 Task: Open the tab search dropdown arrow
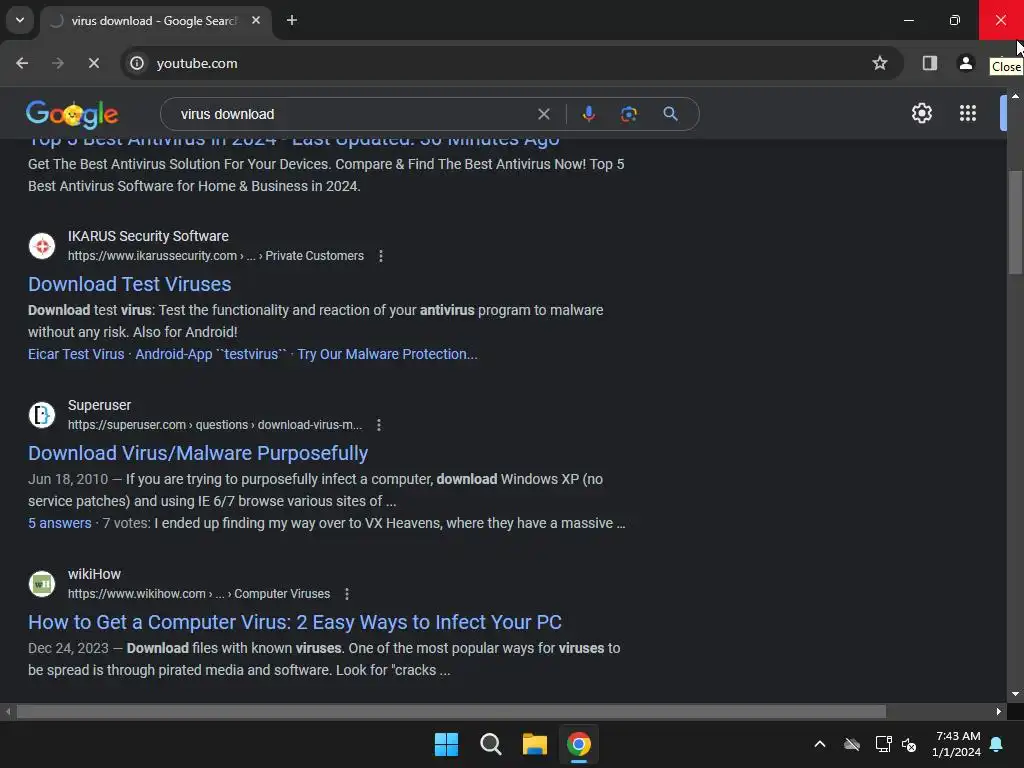click(20, 20)
